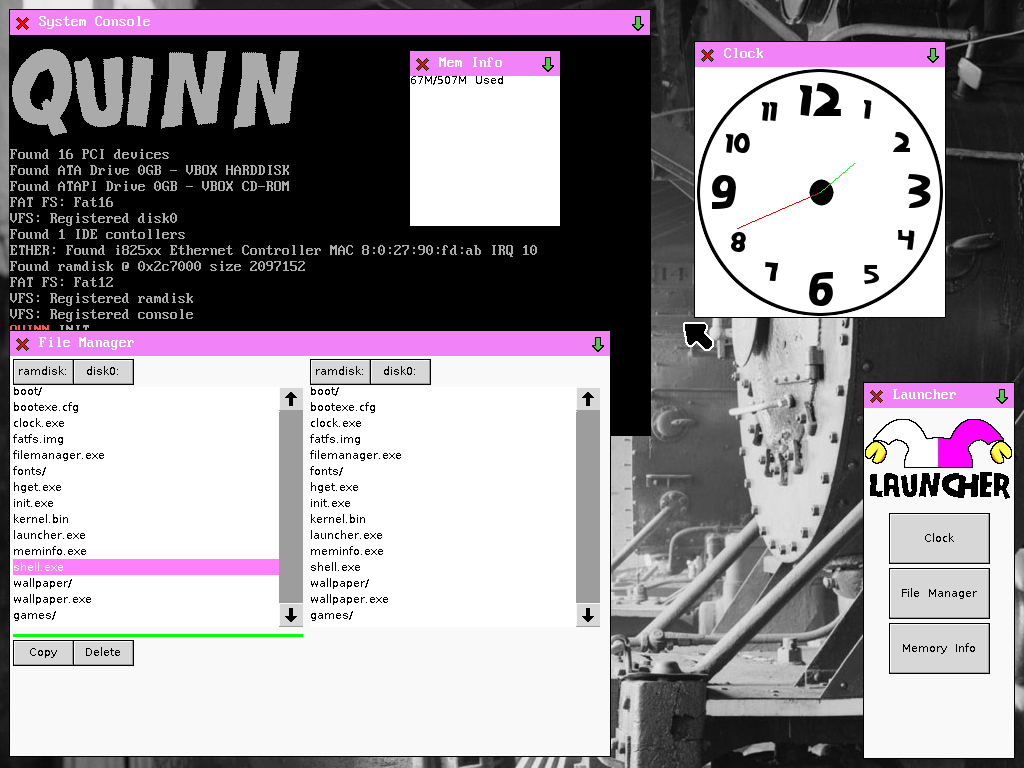Click the 67M/507M Used memory text
The image size is (1024, 768).
point(456,80)
